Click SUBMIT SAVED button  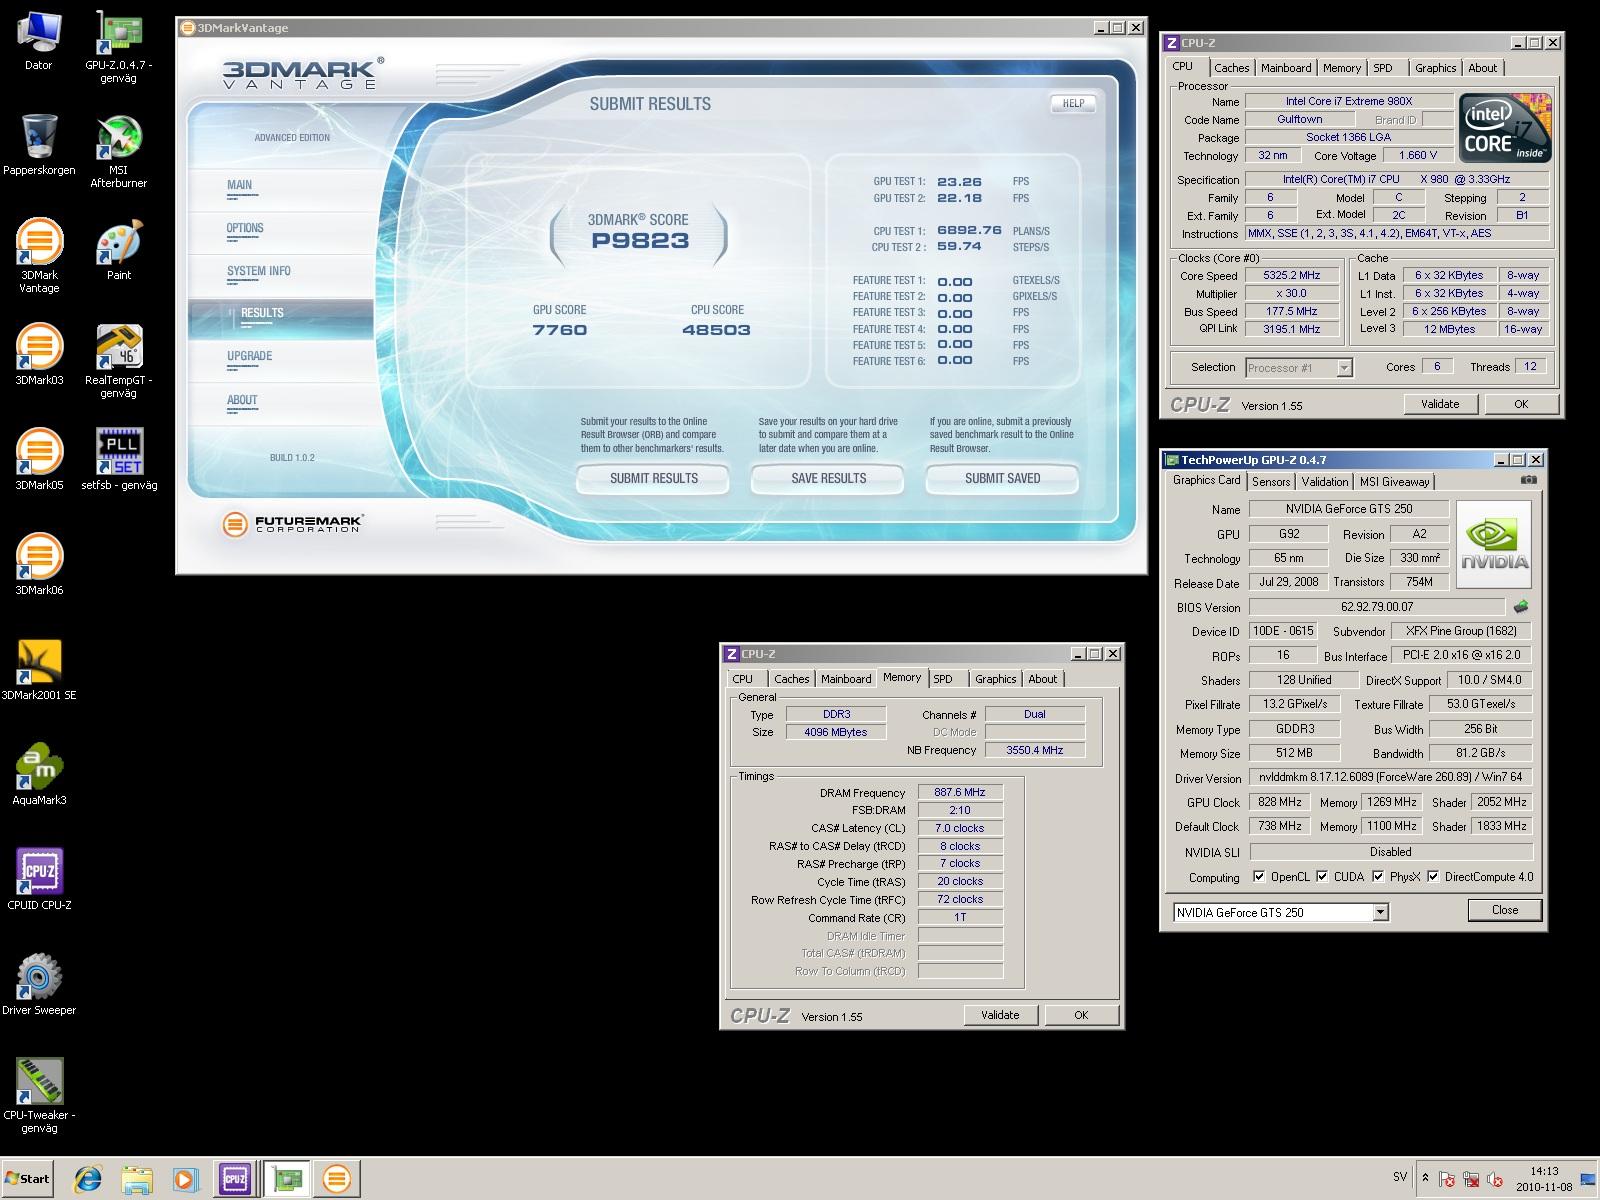1002,479
